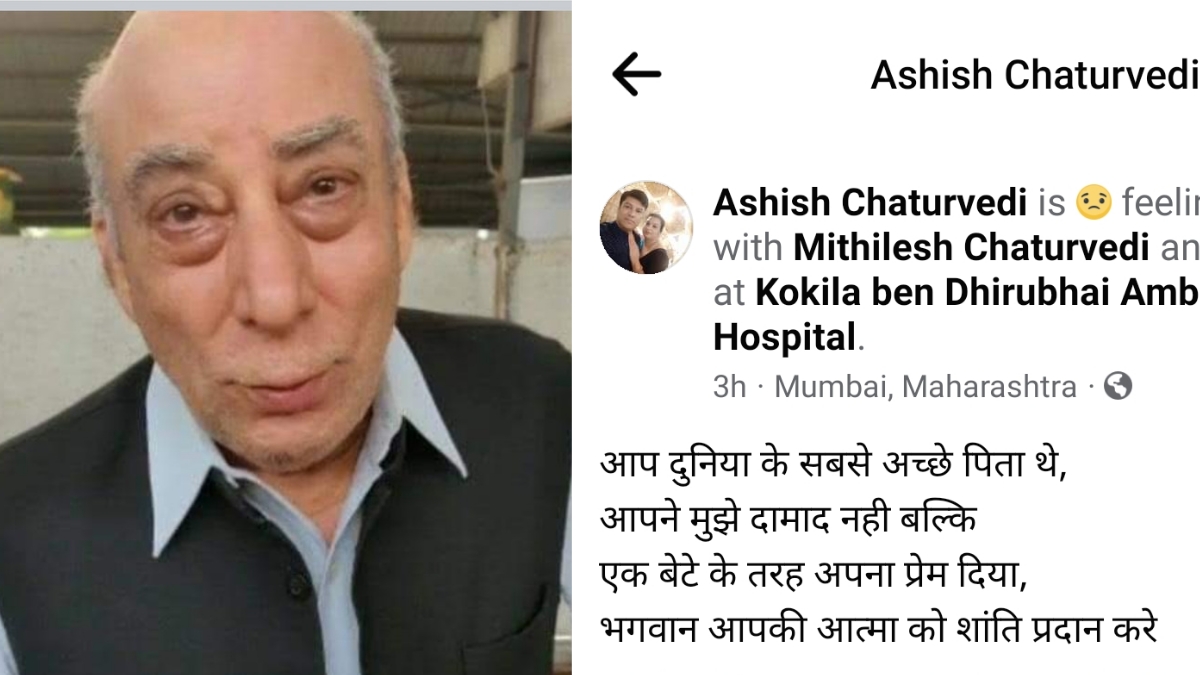Click the word Hospital in the check-in
Image resolution: width=1200 pixels, height=675 pixels.
point(785,337)
